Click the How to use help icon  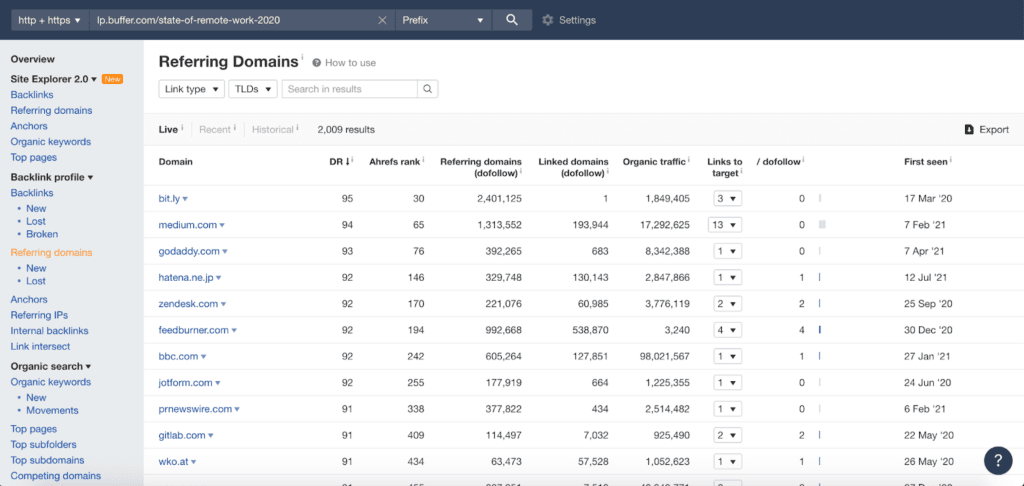point(317,63)
